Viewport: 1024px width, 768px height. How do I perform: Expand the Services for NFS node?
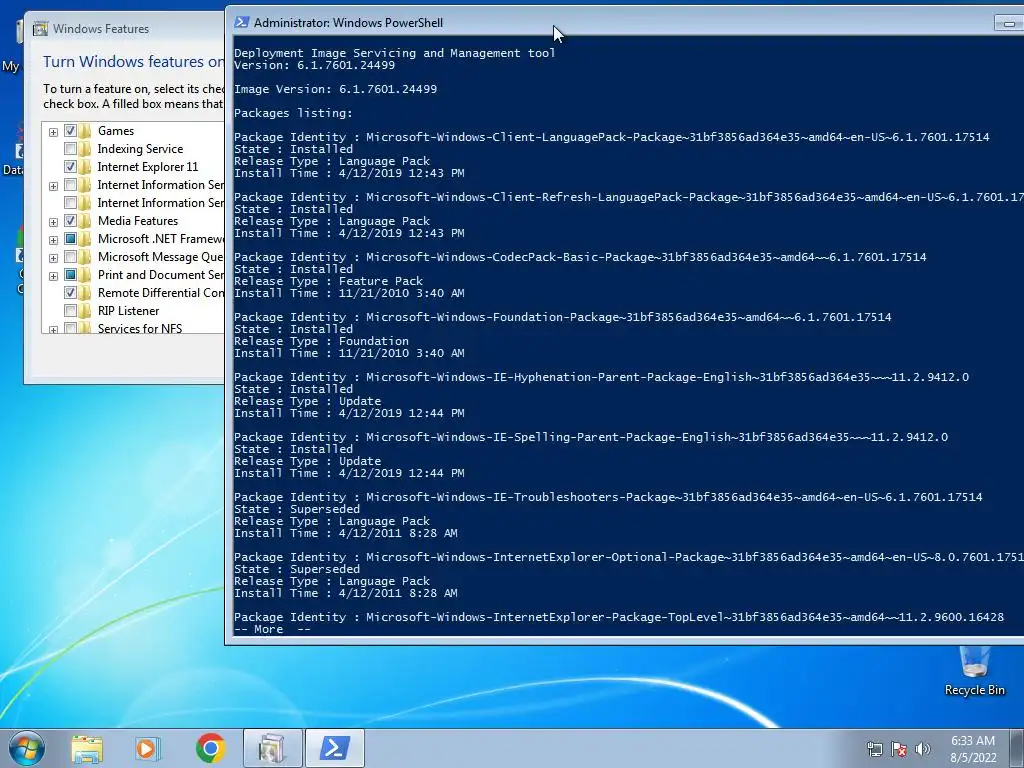pos(54,330)
